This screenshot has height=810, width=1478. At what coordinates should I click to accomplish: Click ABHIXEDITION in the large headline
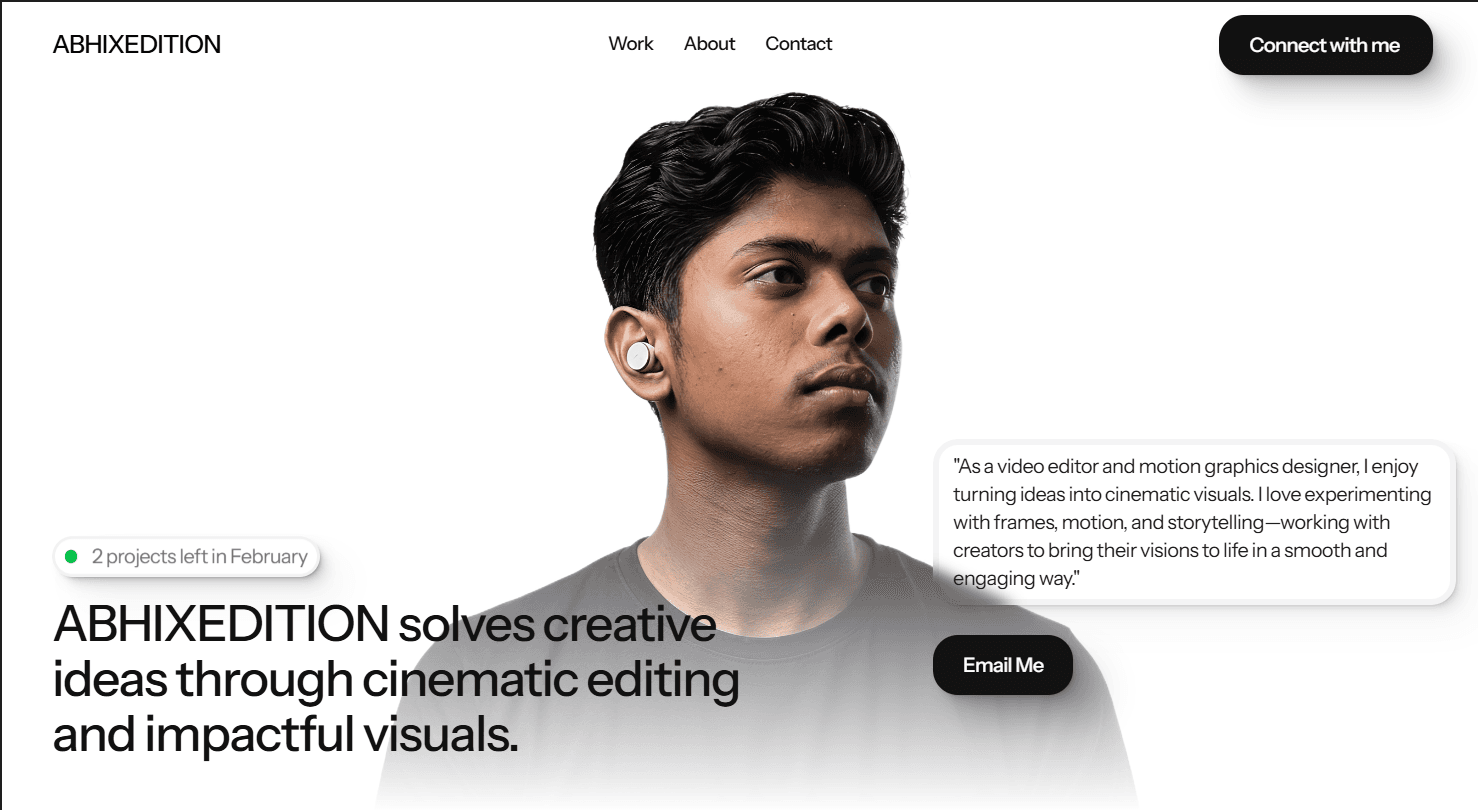[x=221, y=625]
